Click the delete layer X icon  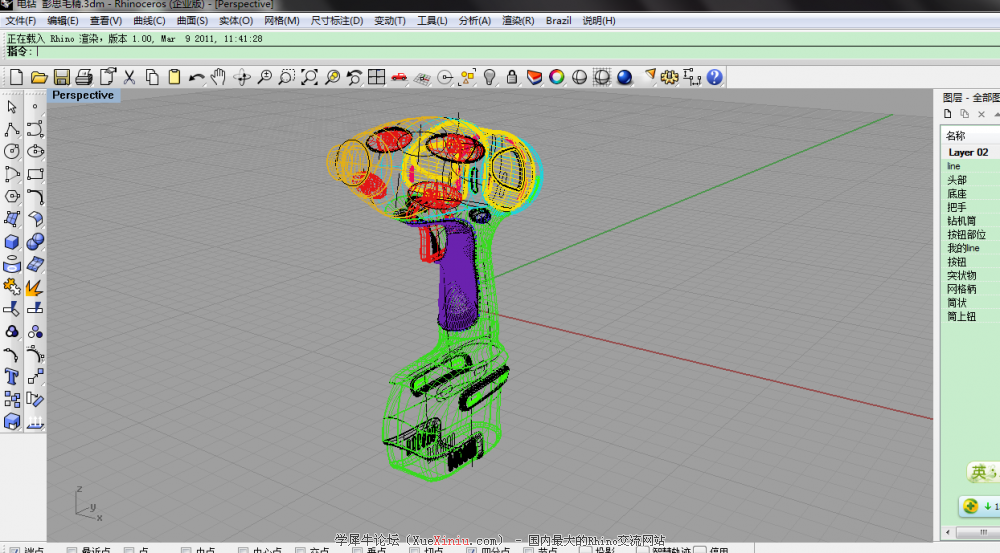pos(982,114)
